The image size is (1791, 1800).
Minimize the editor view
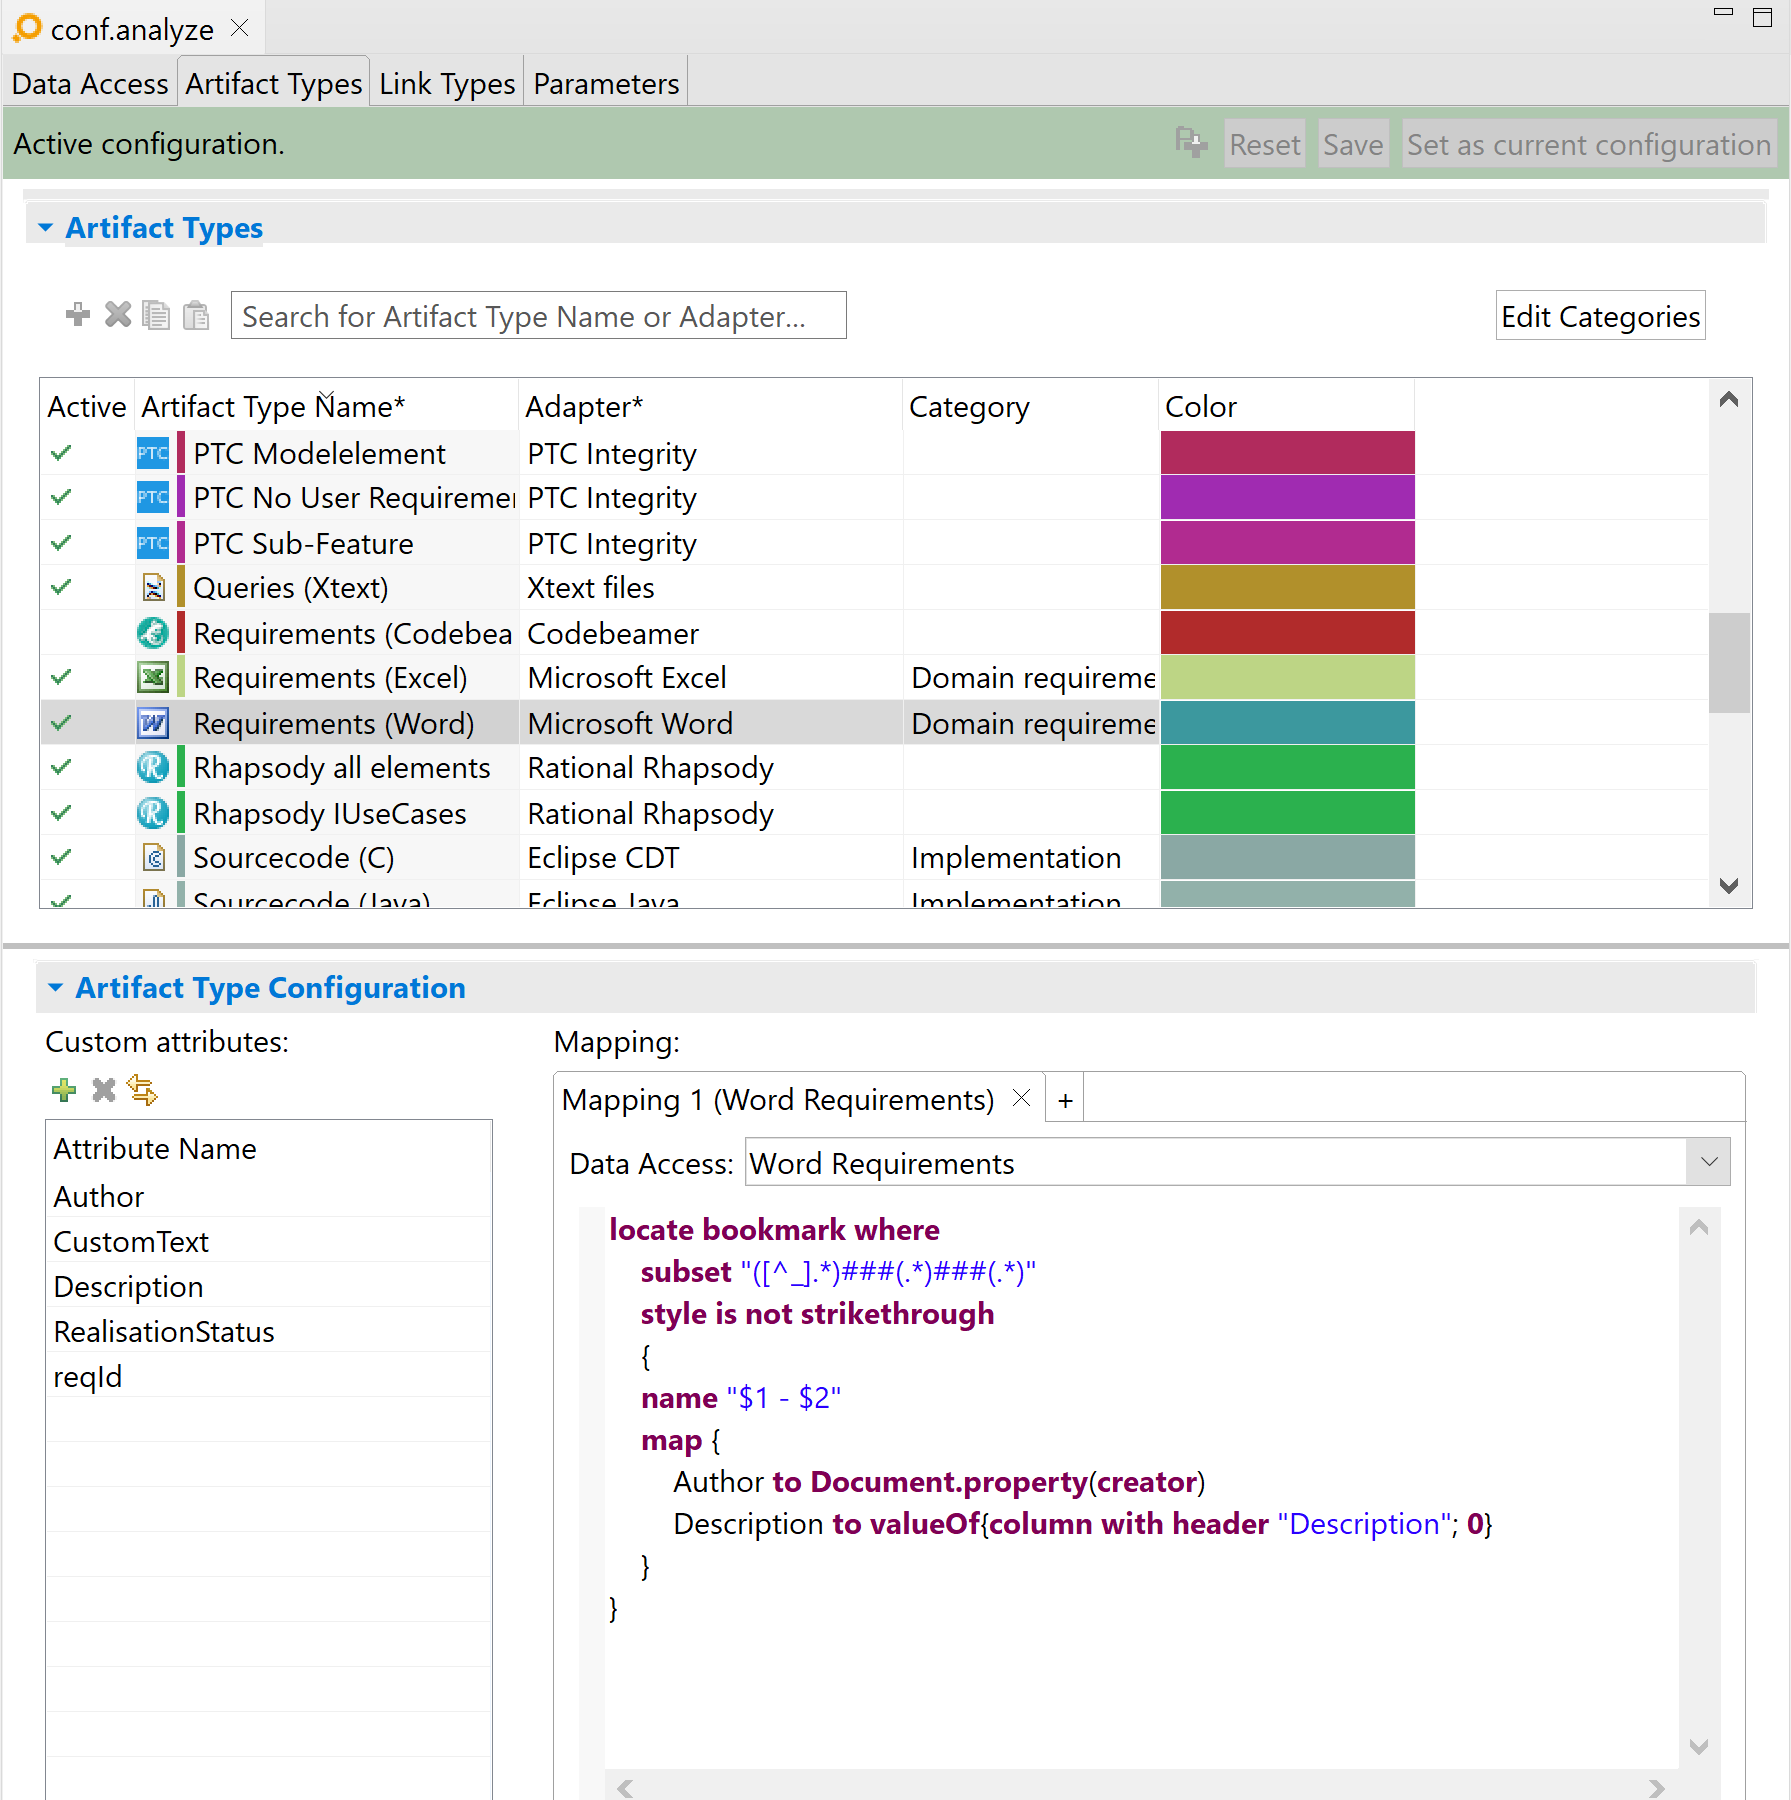(1723, 13)
